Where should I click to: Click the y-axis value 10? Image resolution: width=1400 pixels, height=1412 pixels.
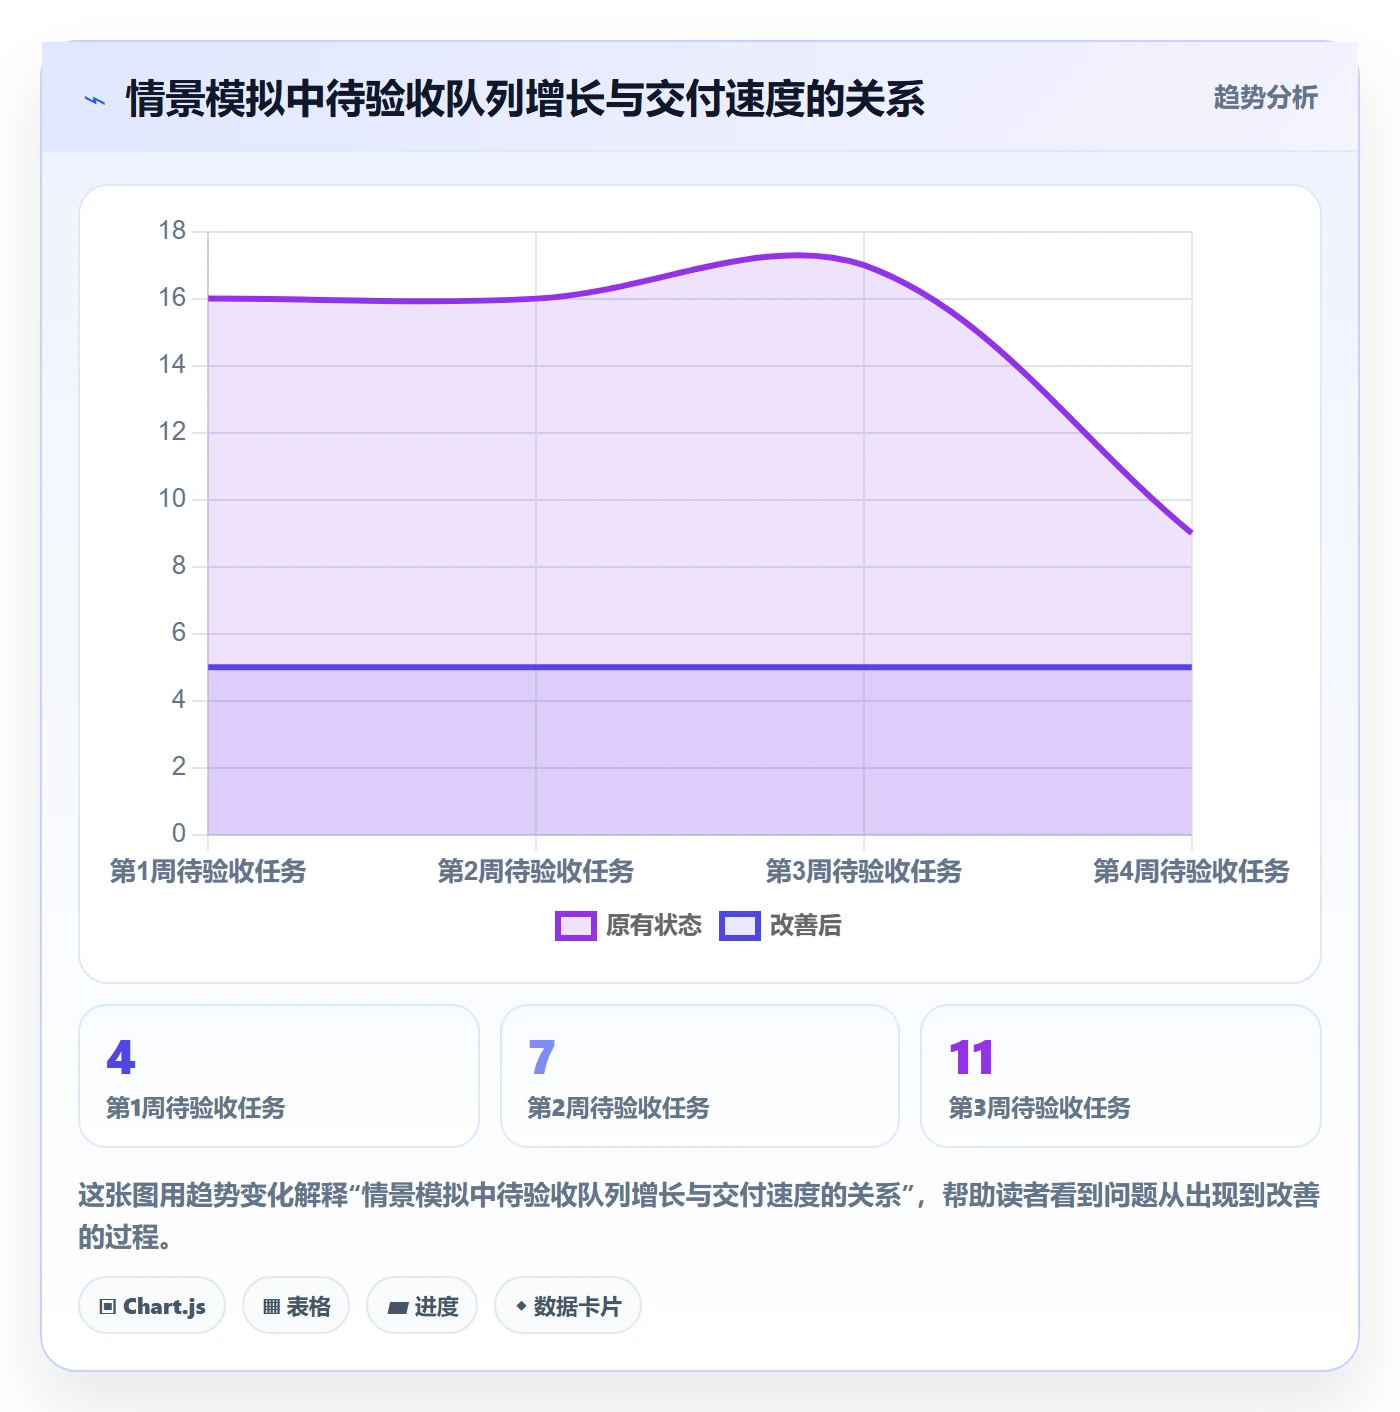(172, 498)
